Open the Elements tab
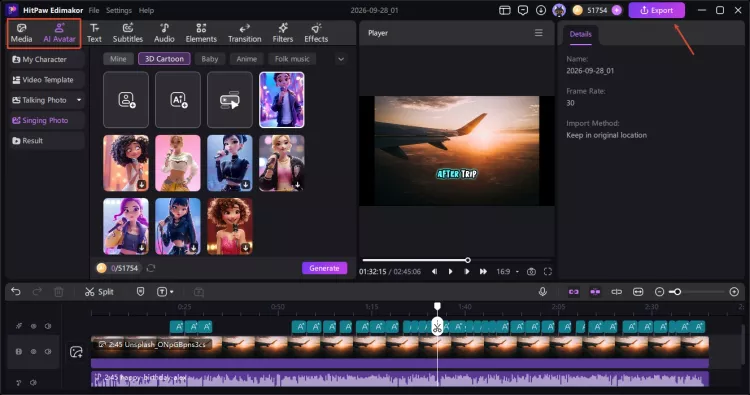The height and width of the screenshot is (395, 750). [201, 33]
